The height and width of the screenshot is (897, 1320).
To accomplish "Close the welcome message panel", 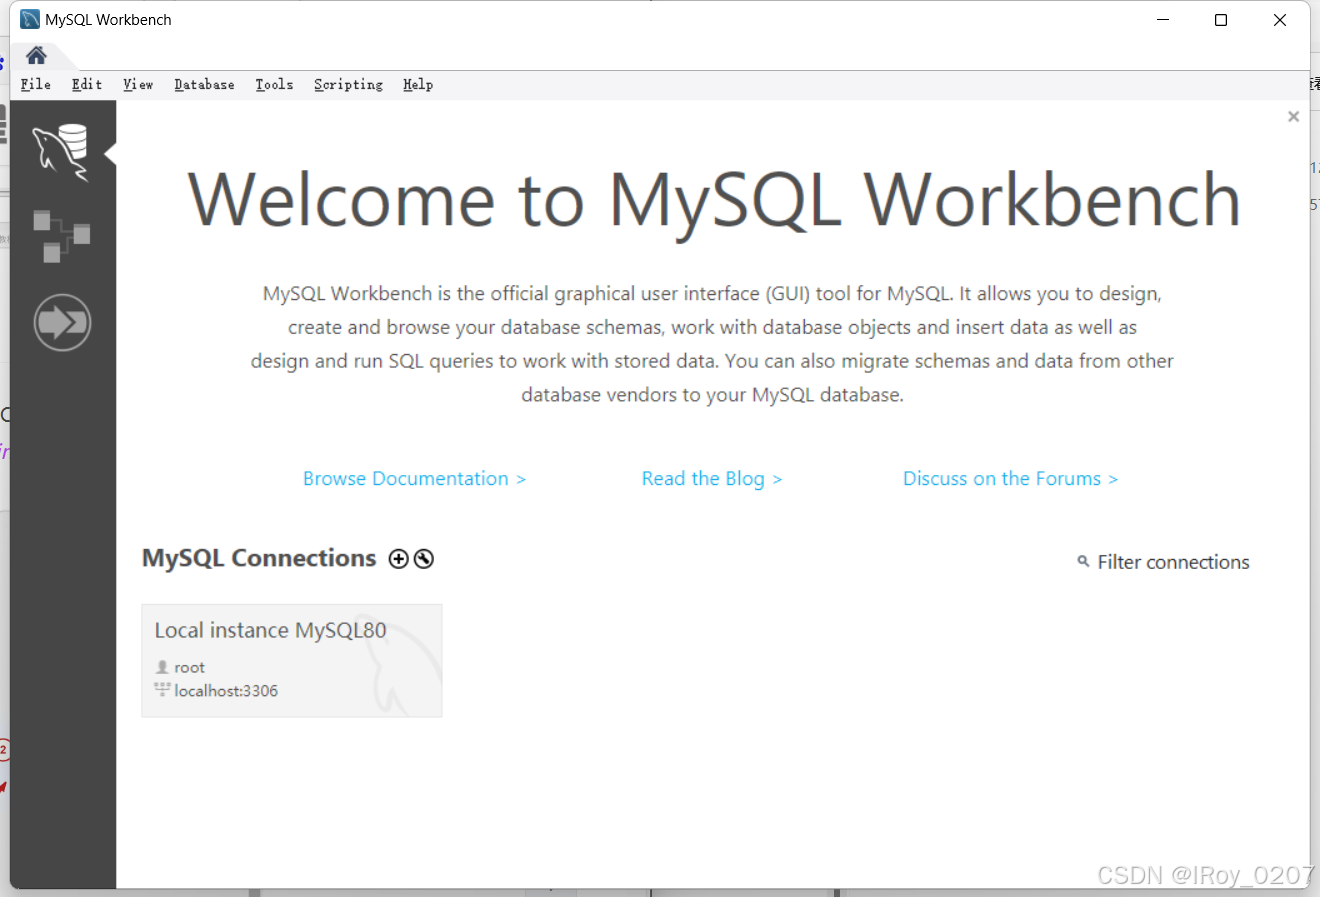I will (x=1293, y=116).
